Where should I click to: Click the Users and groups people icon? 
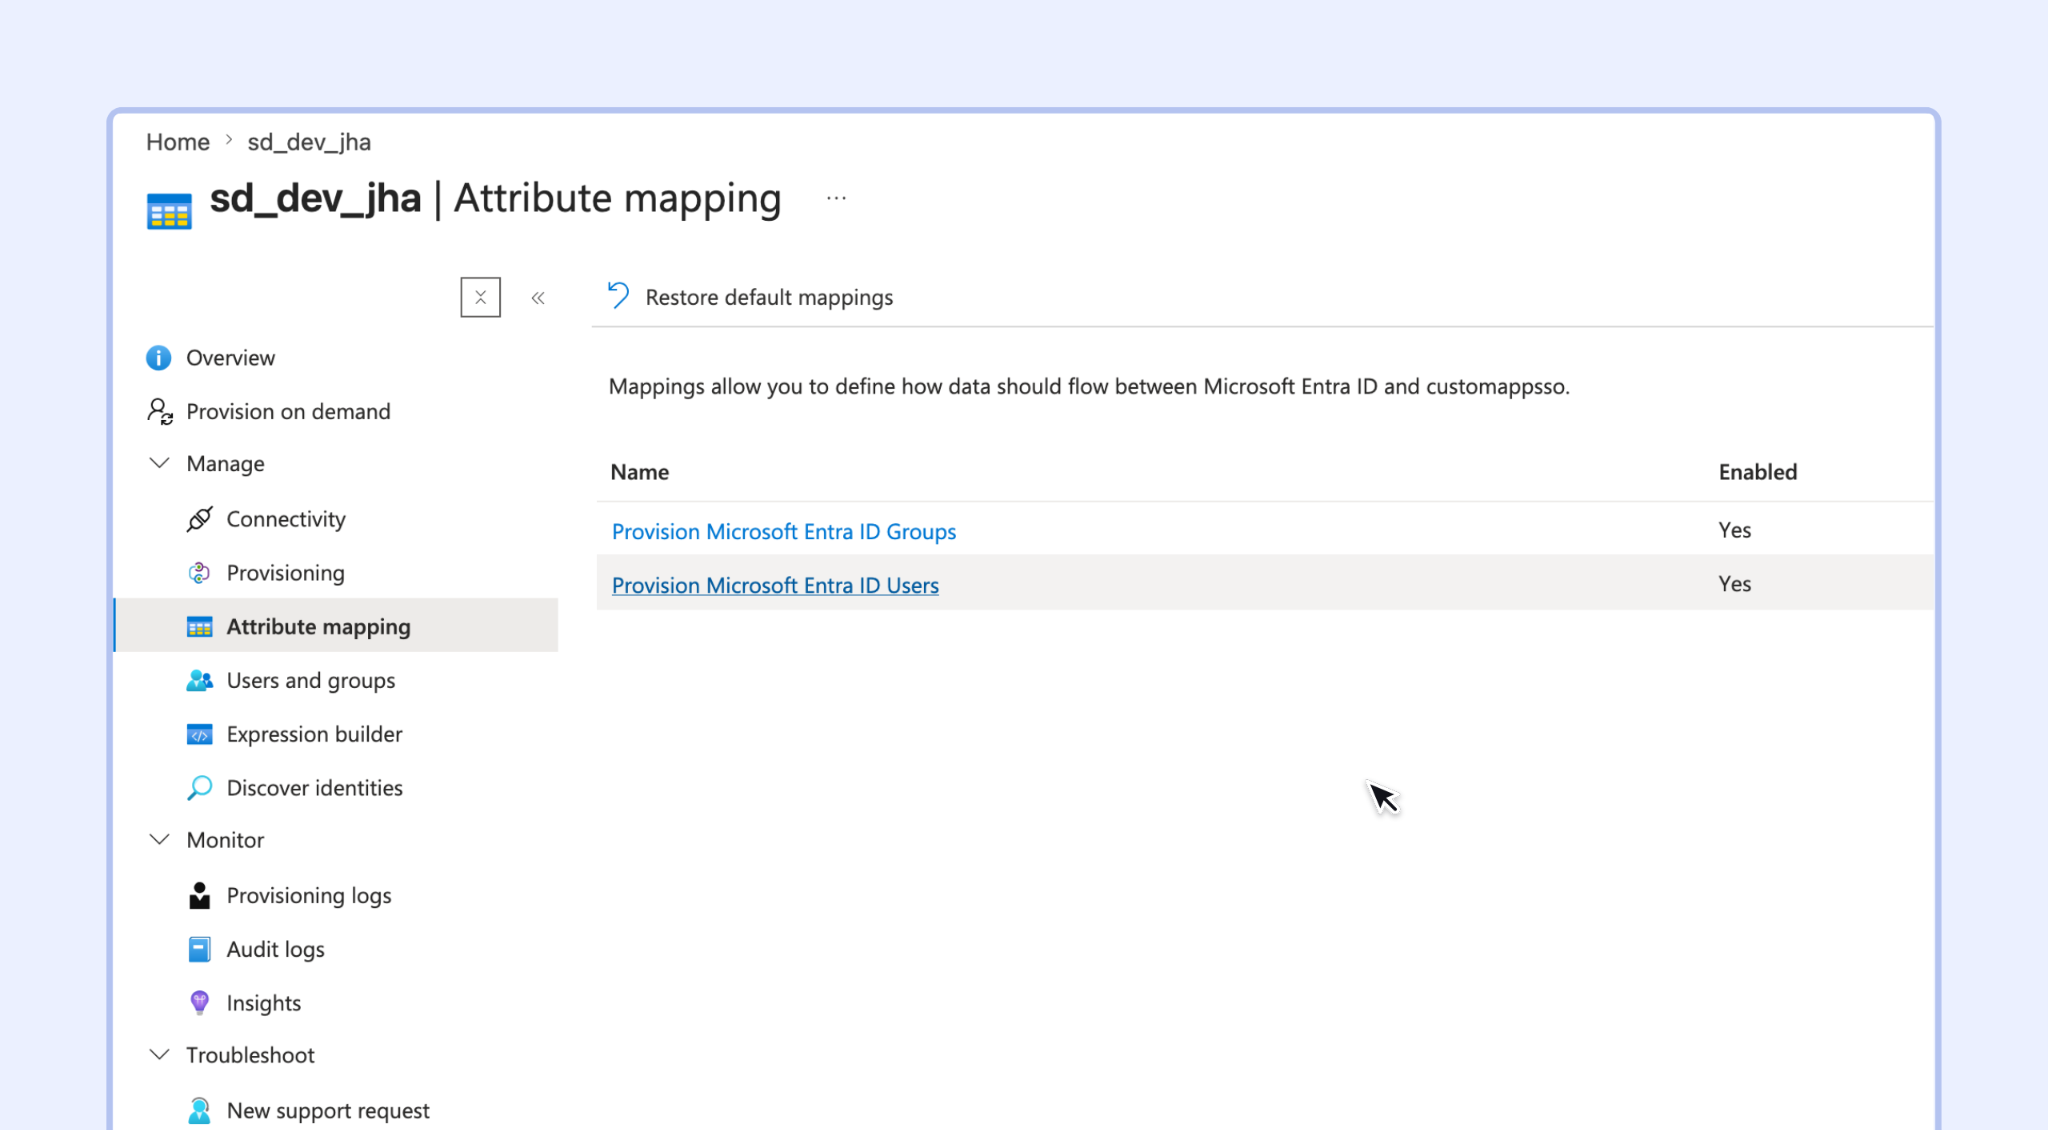[x=199, y=681]
